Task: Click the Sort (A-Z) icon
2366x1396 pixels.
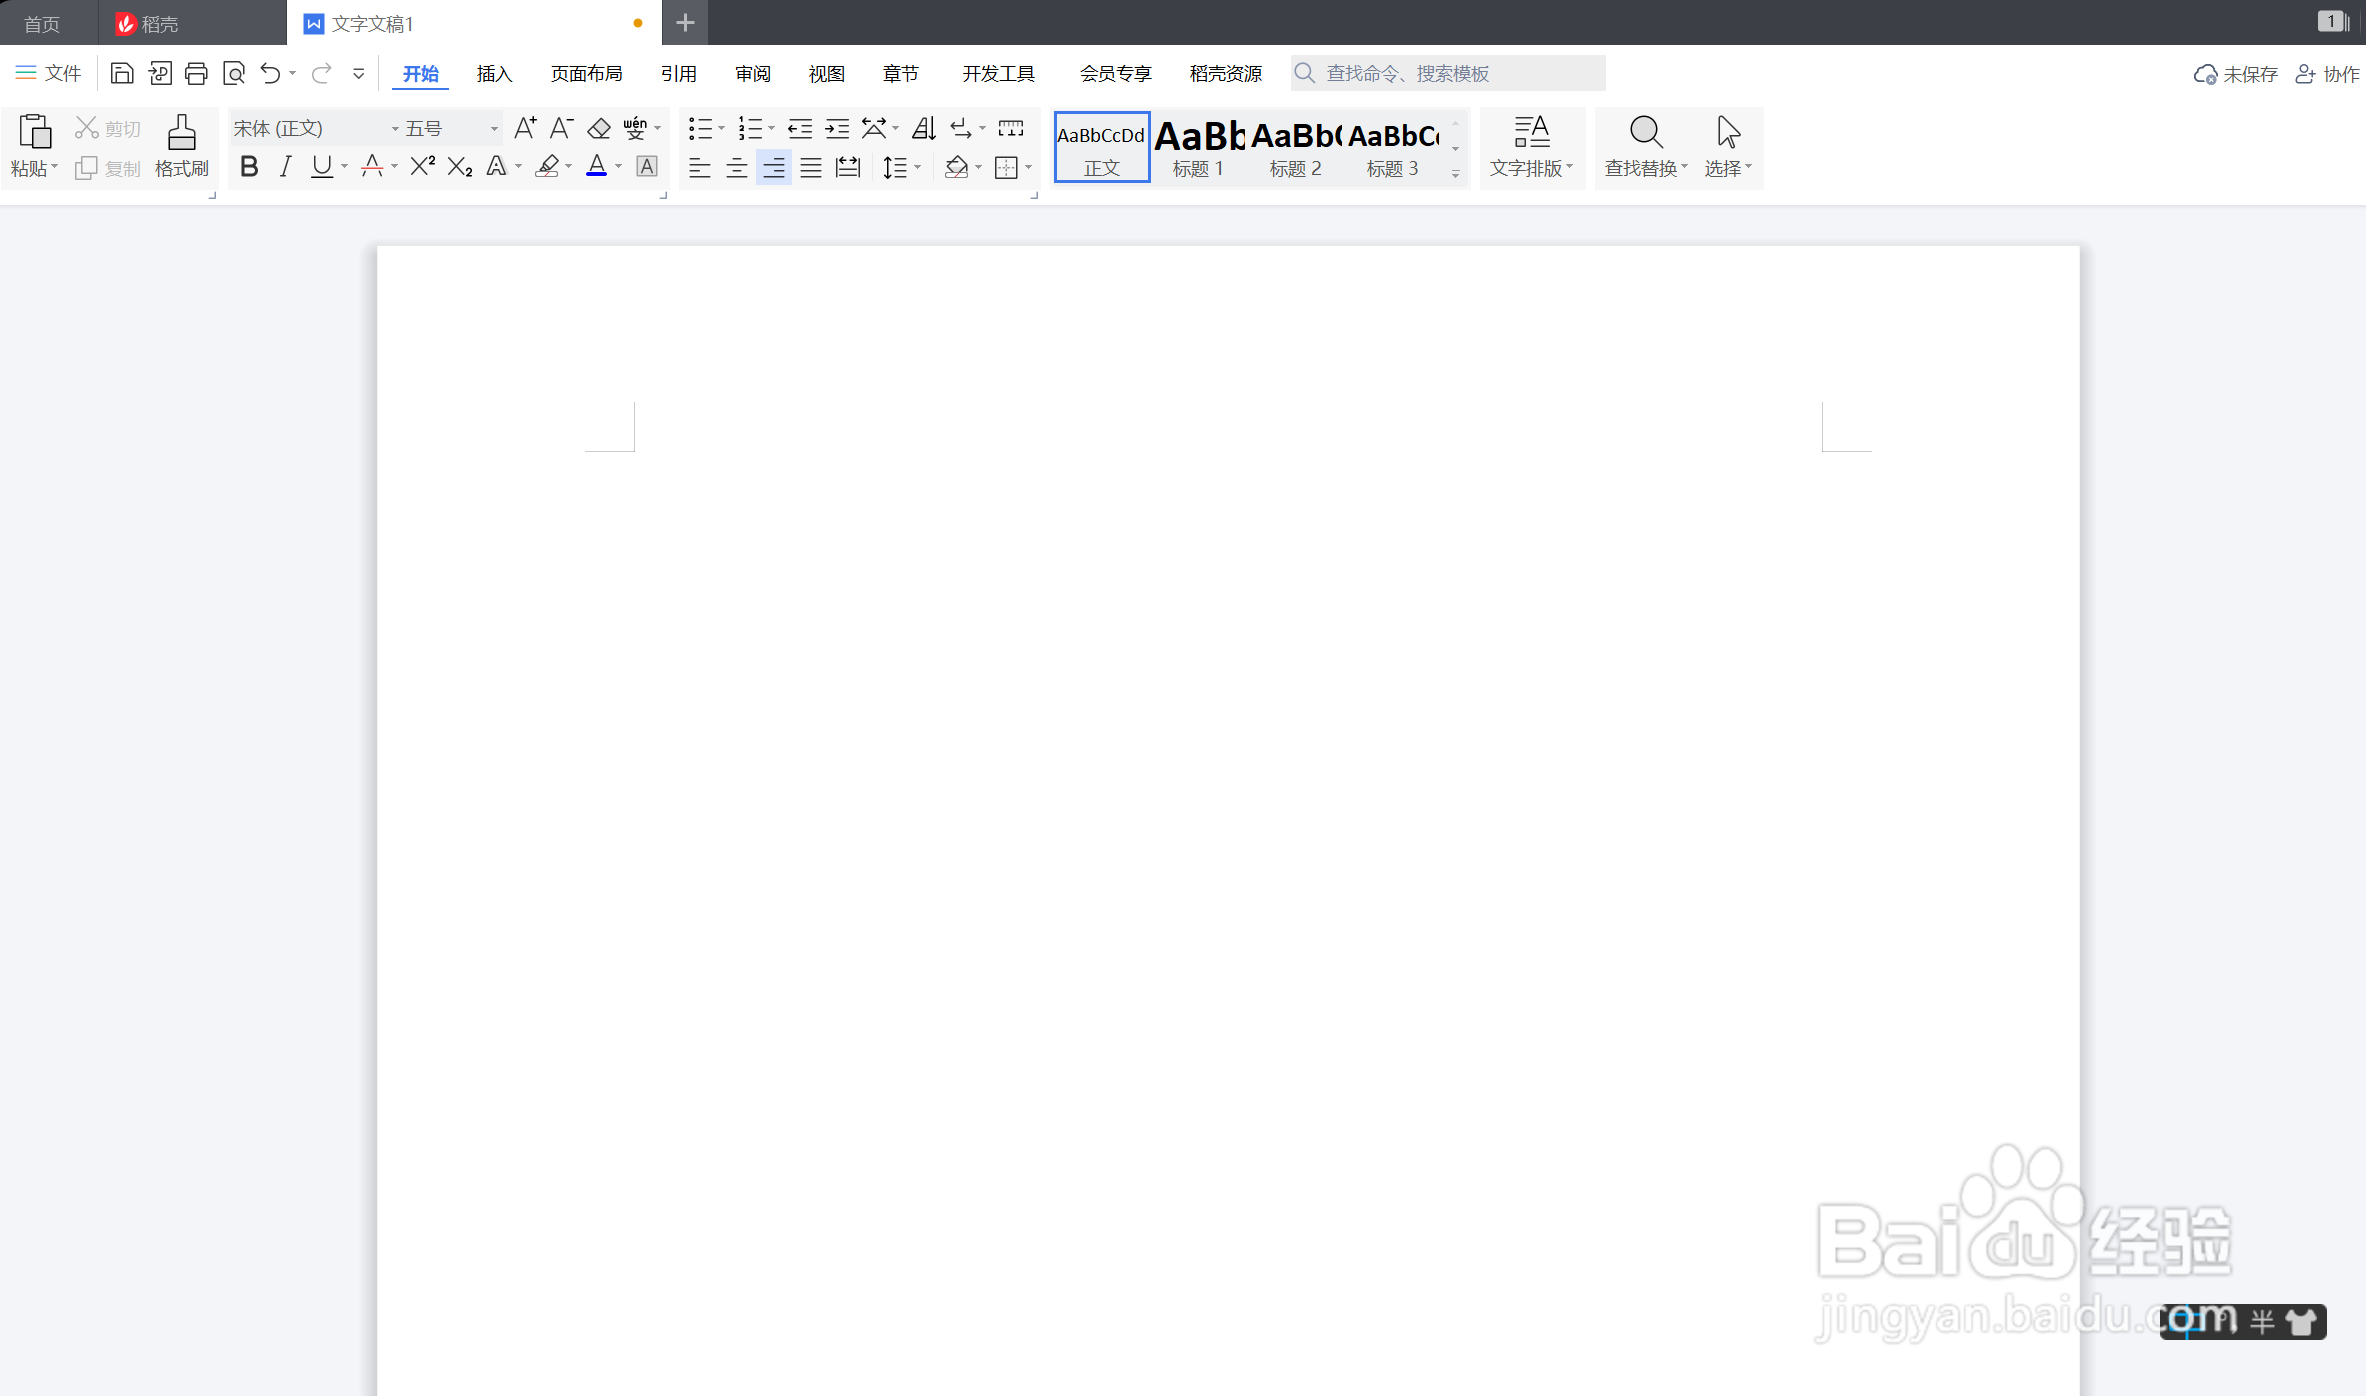Action: pyautogui.click(x=924, y=128)
